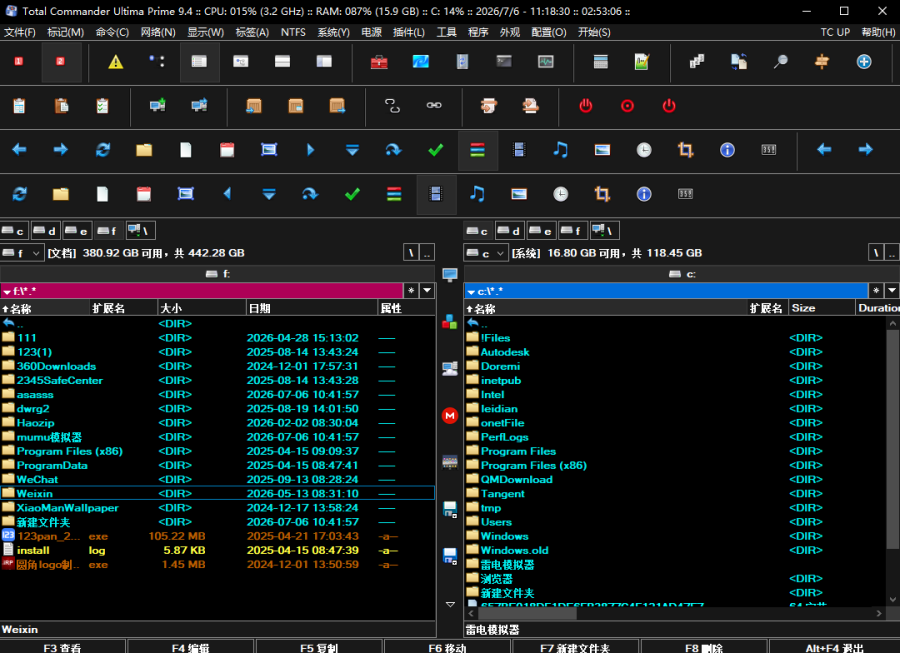Open the red toolbox icon
Image resolution: width=900 pixels, height=653 pixels.
379,61
